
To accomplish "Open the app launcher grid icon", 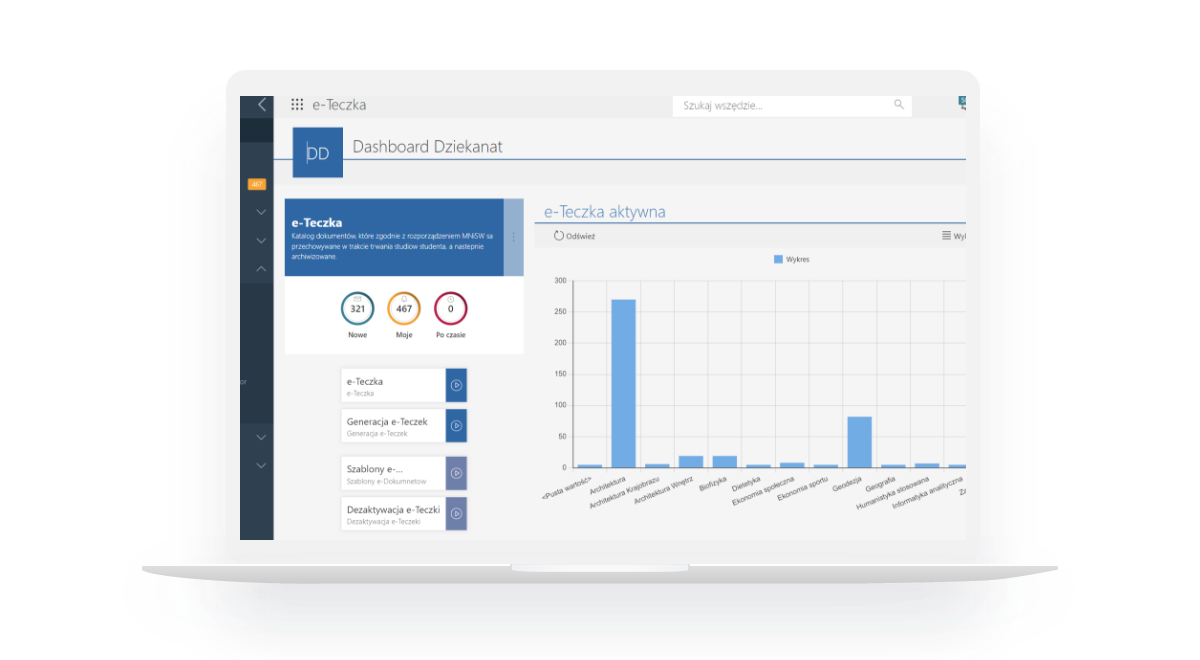I will click(297, 105).
